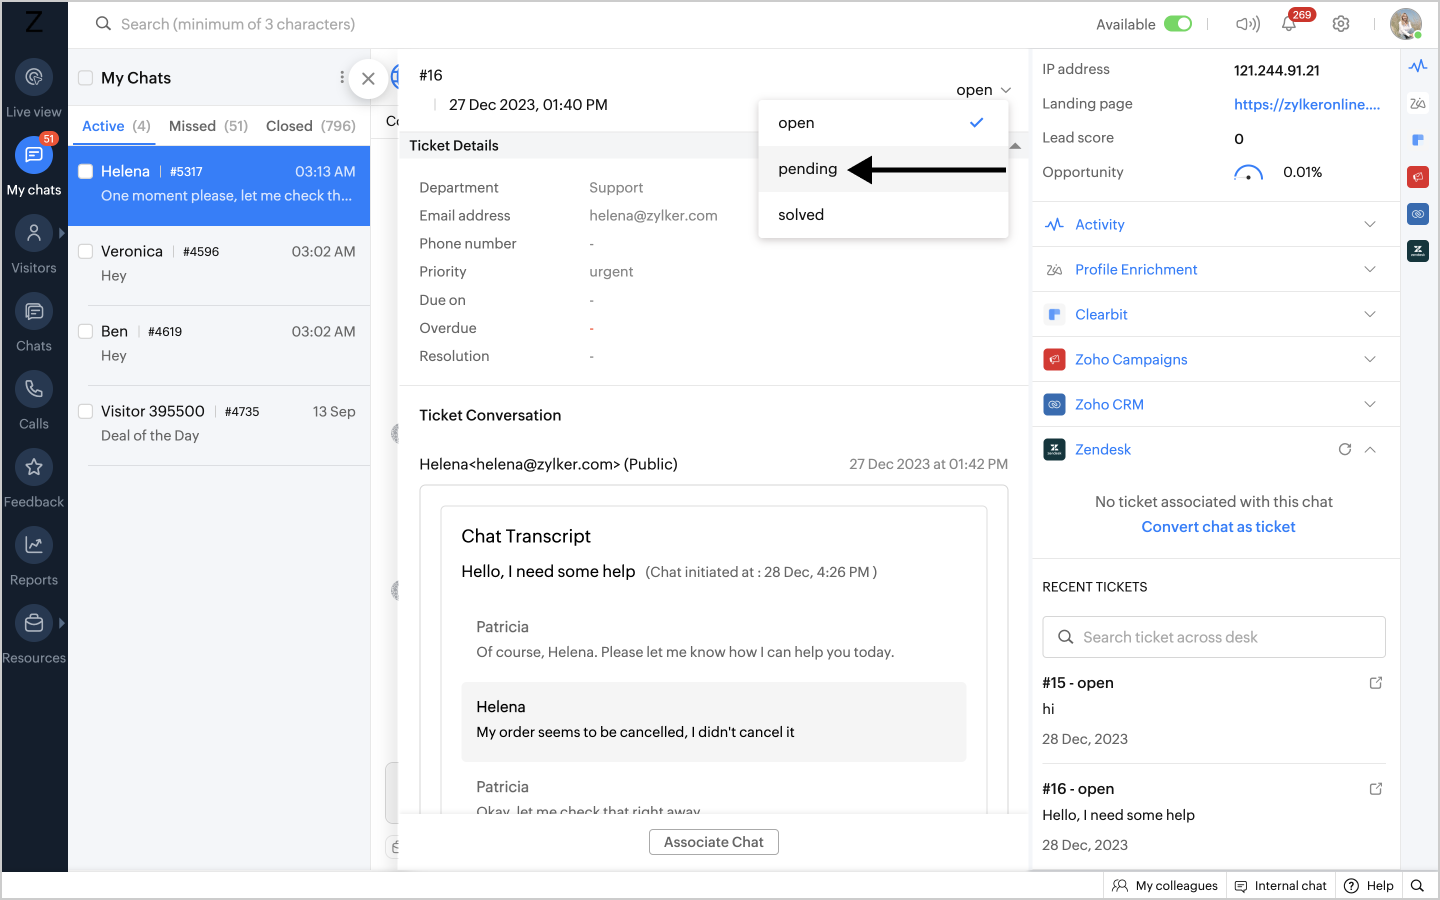
Task: Switch to the Closed chats tab
Action: [x=310, y=126]
